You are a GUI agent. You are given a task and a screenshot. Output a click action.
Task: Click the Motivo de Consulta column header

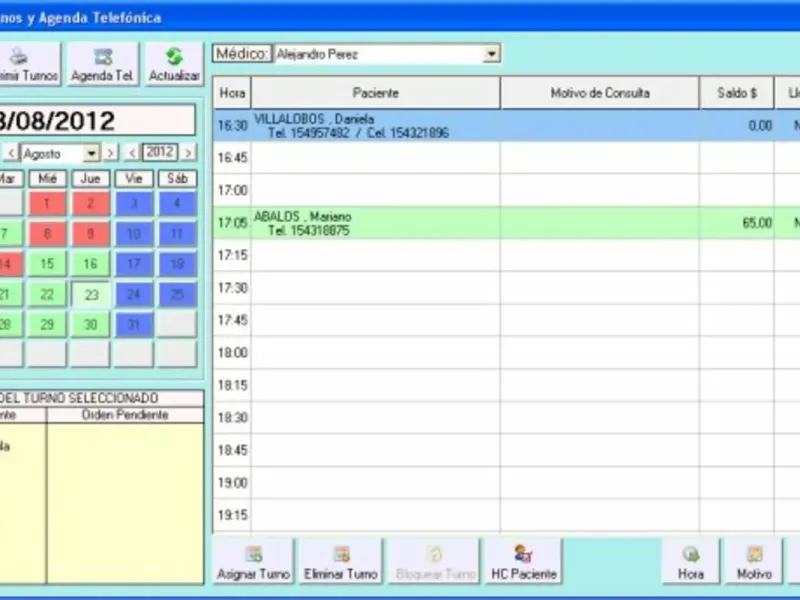pyautogui.click(x=600, y=93)
